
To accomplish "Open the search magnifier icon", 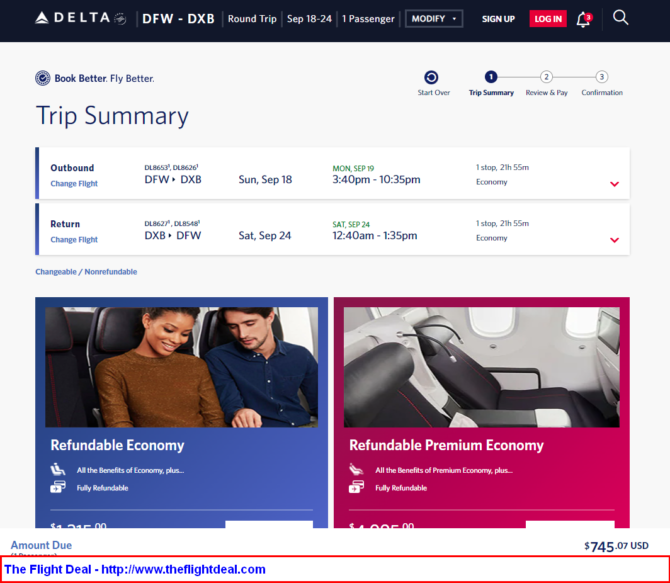I will (x=620, y=18).
